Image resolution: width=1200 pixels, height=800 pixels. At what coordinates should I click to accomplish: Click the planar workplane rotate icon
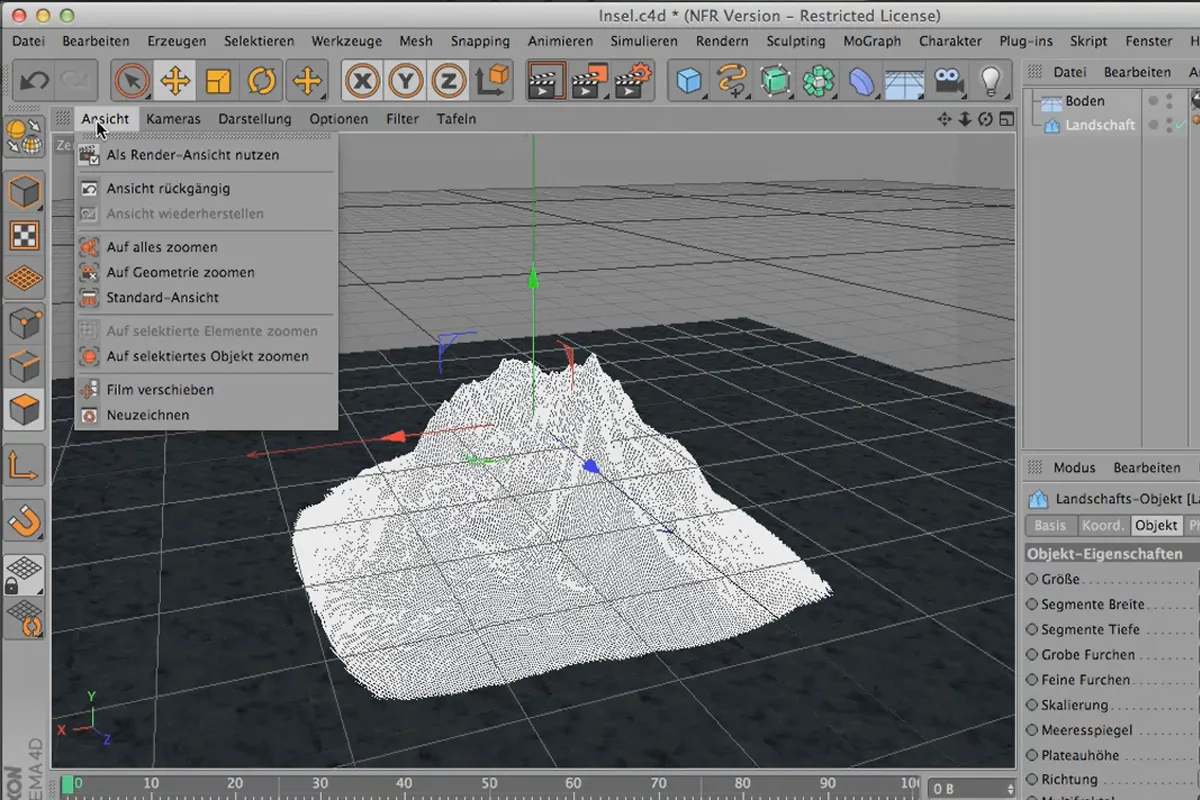pyautogui.click(x=24, y=619)
